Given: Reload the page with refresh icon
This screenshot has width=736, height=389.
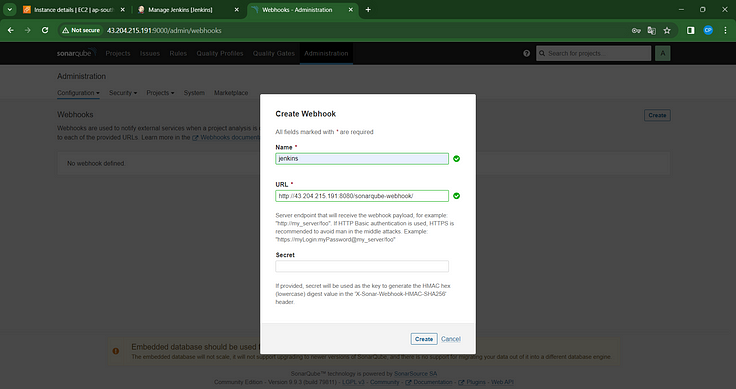Looking at the screenshot, I should (x=45, y=31).
